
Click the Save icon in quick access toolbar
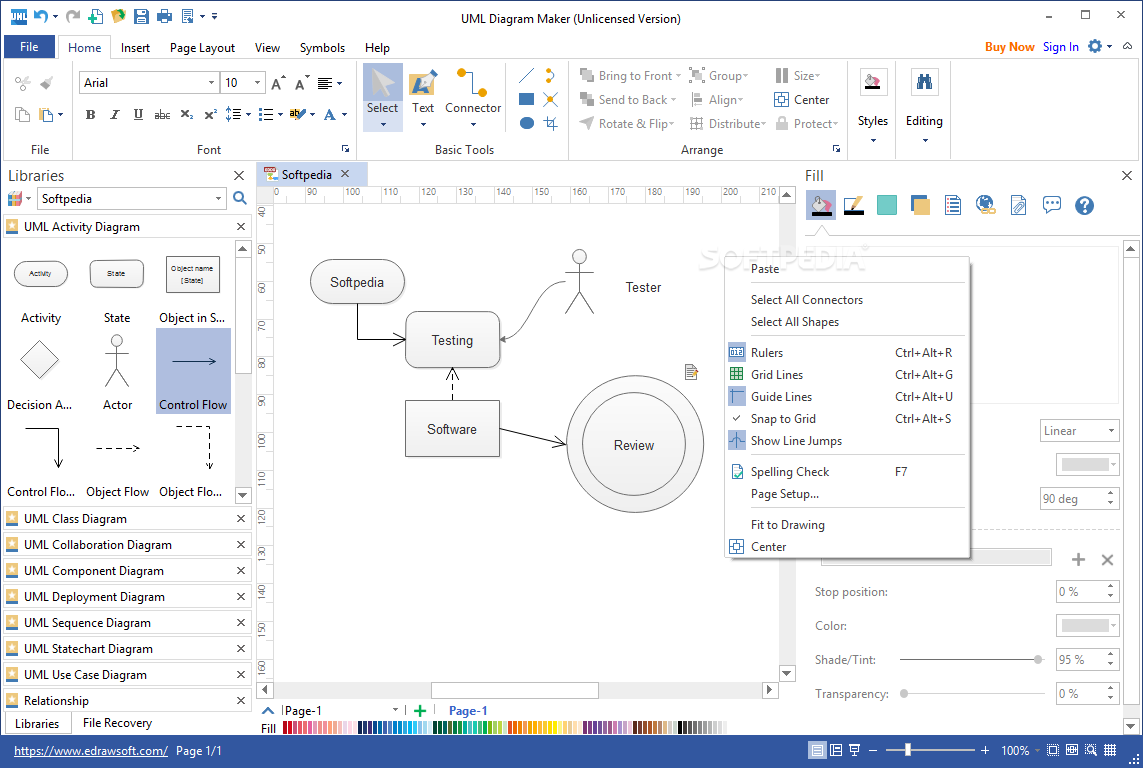(x=141, y=16)
